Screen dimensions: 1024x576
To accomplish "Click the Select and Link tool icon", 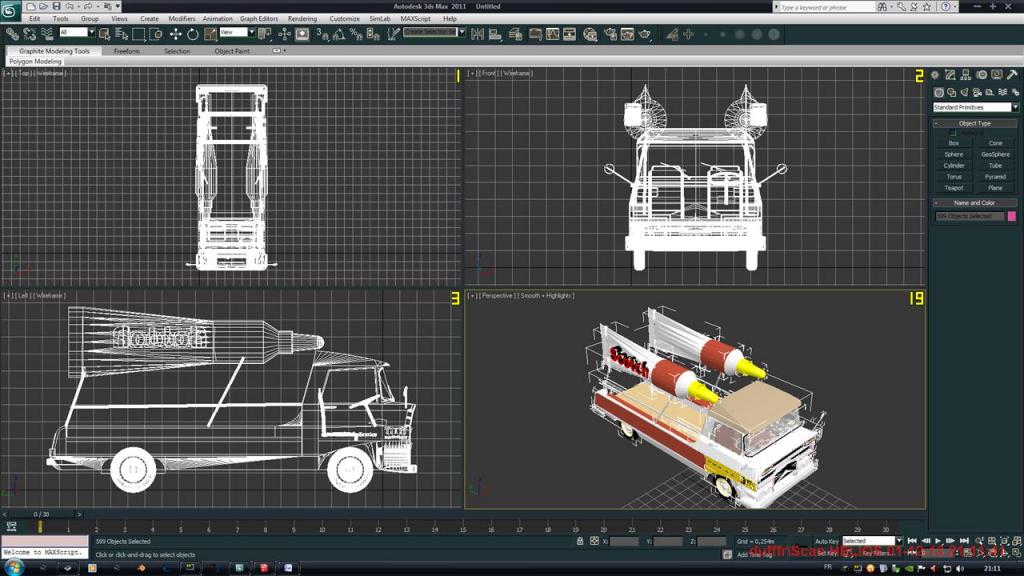I will pyautogui.click(x=12, y=34).
